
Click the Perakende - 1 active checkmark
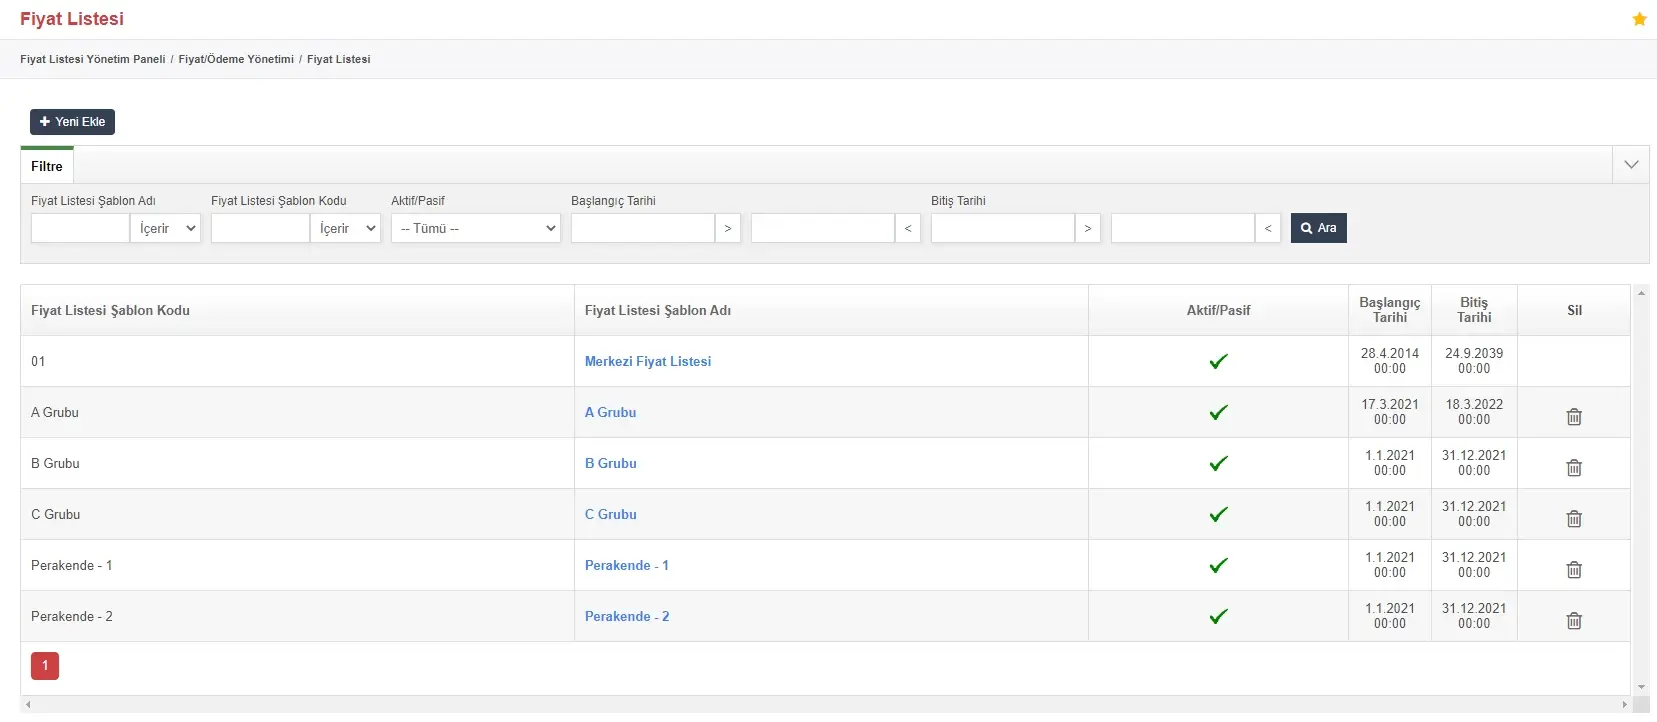pos(1218,566)
